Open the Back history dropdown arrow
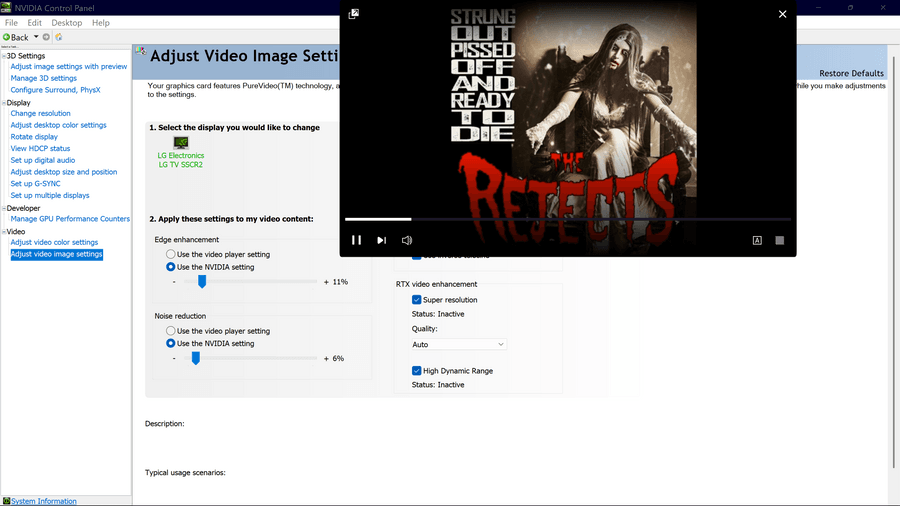The width and height of the screenshot is (900, 506). coord(36,37)
